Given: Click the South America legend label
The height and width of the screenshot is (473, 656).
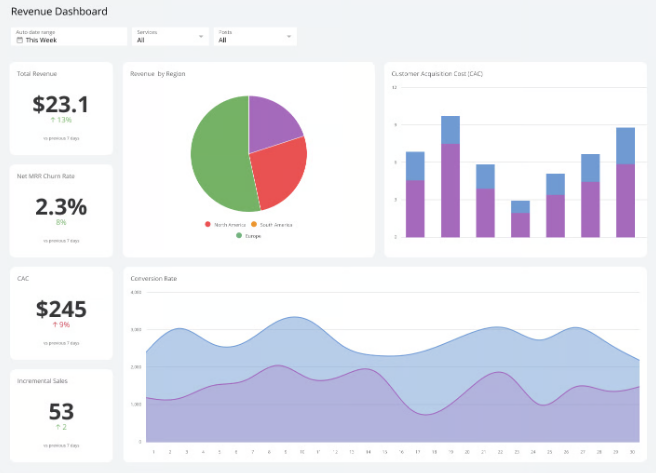Looking at the screenshot, I should pyautogui.click(x=276, y=225).
